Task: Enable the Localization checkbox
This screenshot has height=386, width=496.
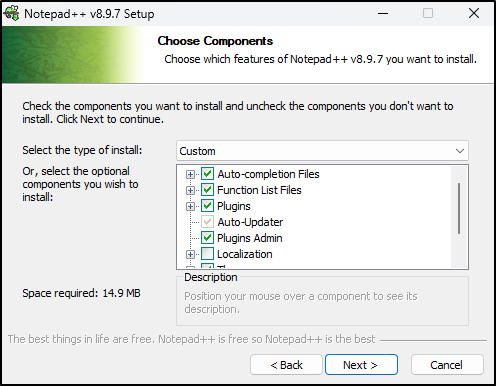Action: pyautogui.click(x=207, y=254)
